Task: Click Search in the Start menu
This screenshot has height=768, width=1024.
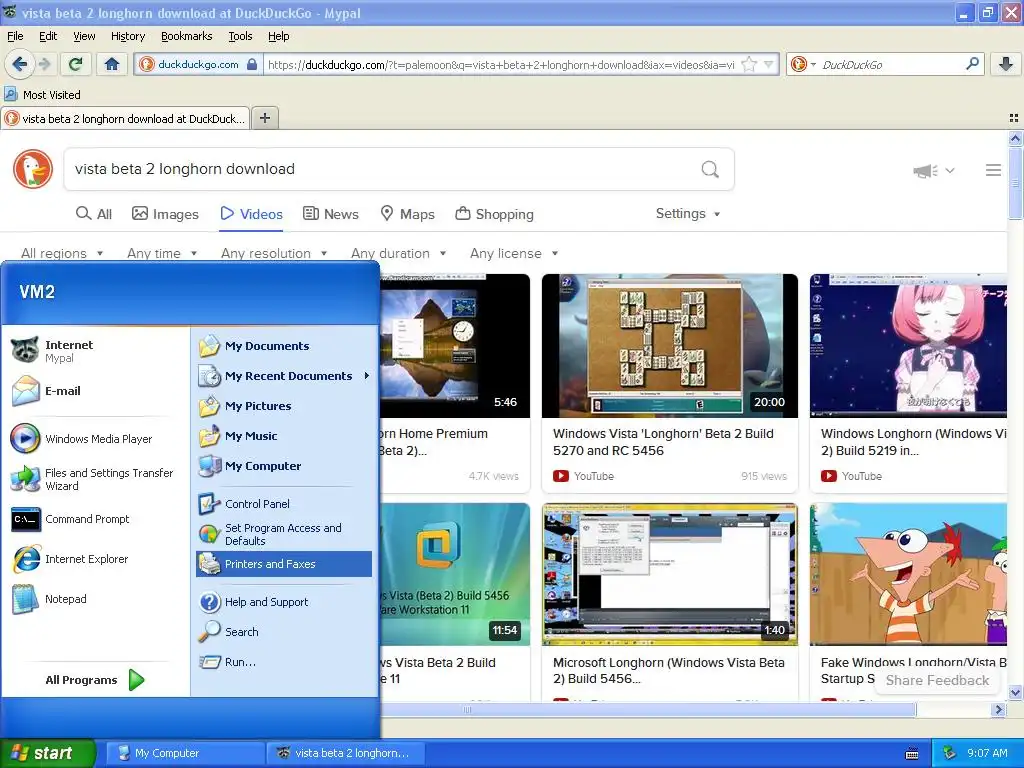Action: (284, 632)
